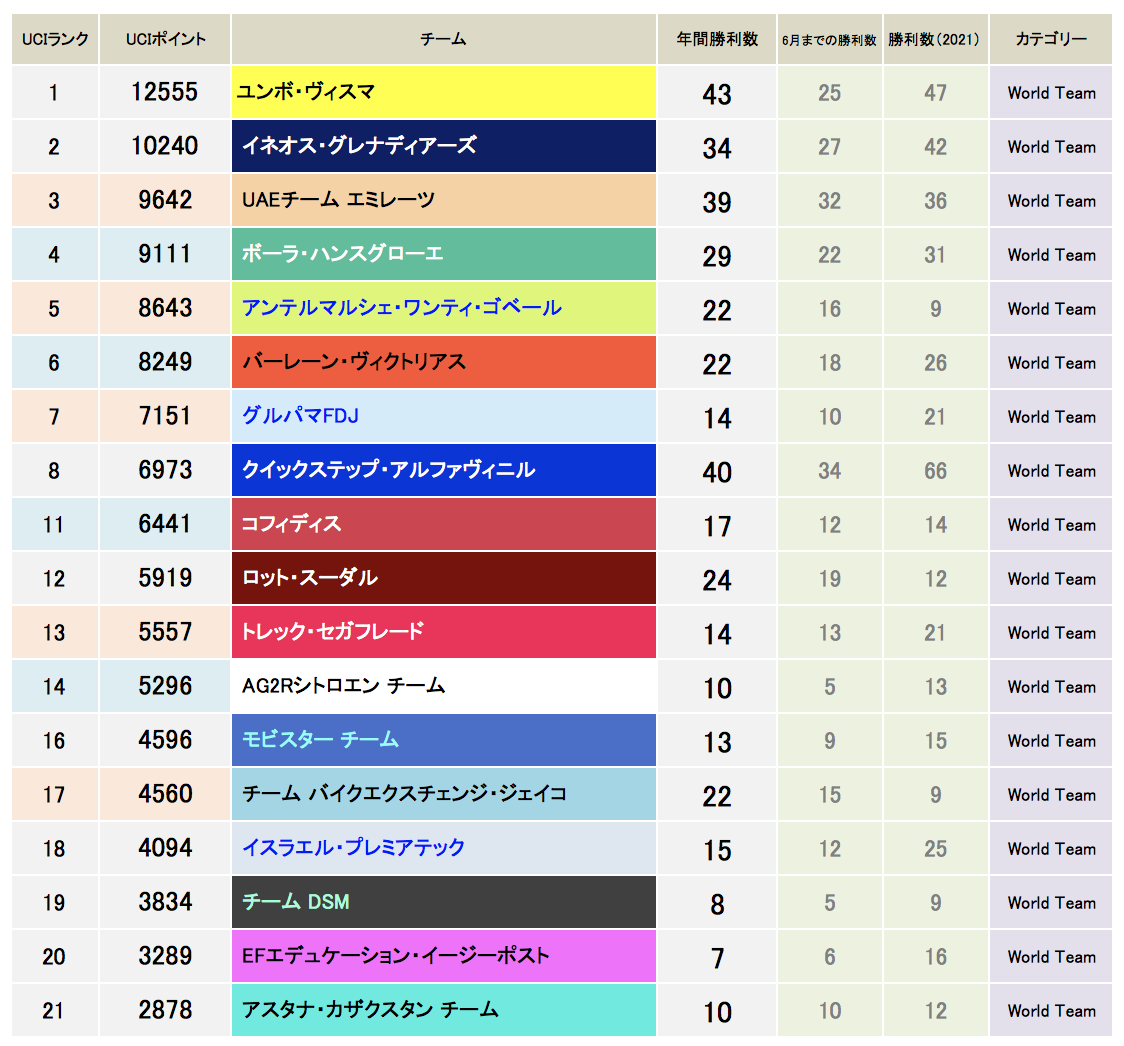Click UCI points value 5919

click(166, 578)
